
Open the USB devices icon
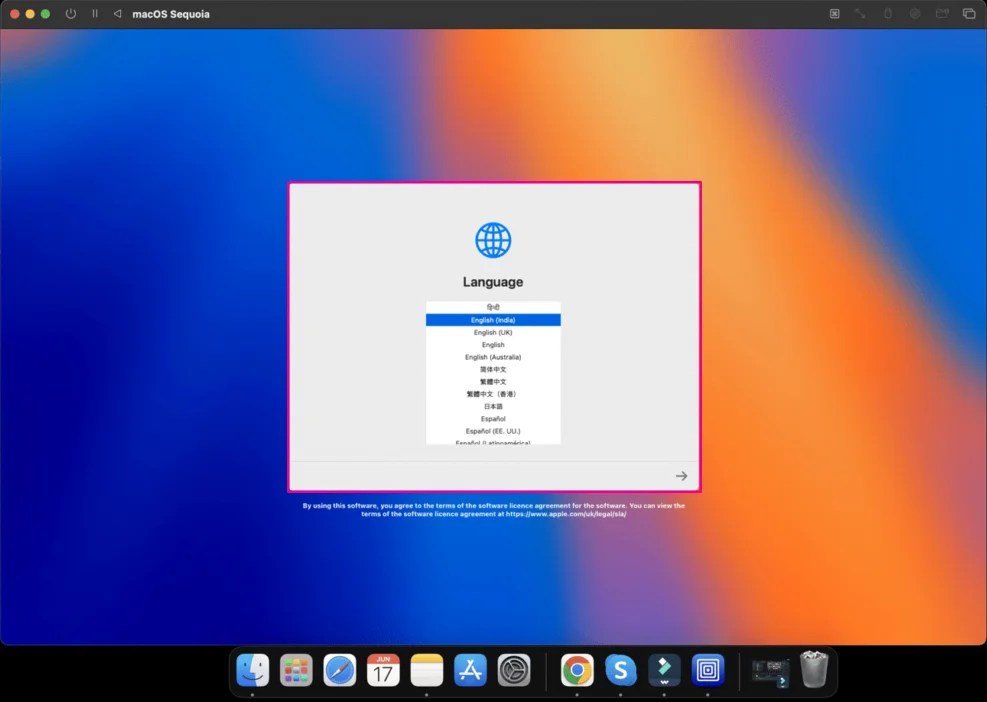tap(888, 13)
